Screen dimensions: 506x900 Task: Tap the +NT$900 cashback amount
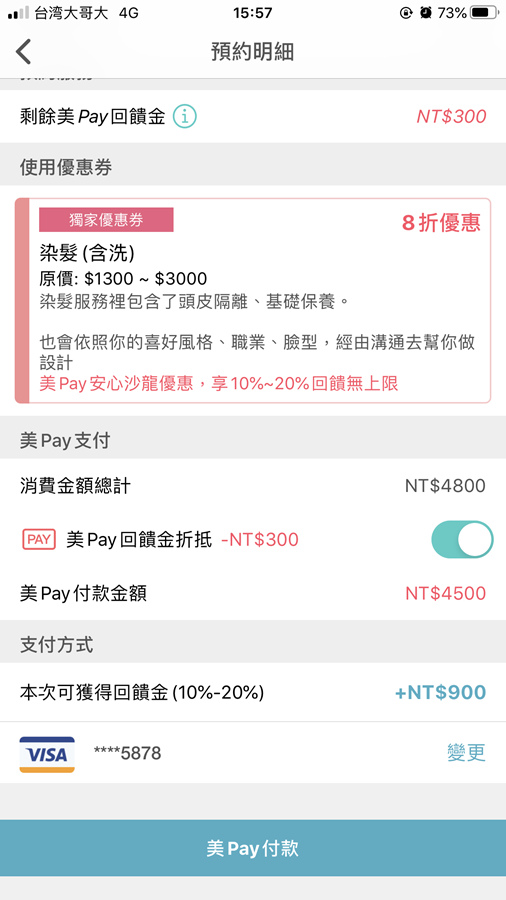[x=441, y=692]
